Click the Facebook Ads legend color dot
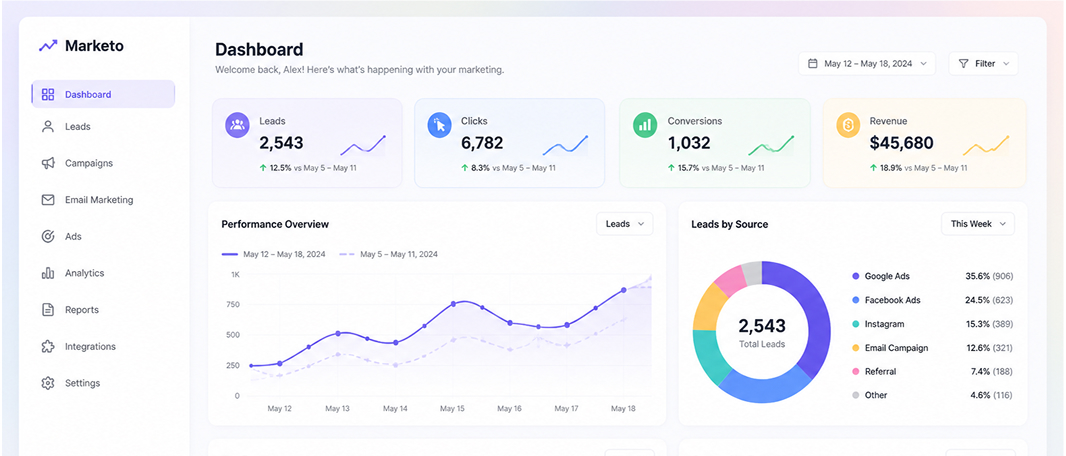Viewport: 1066px width, 456px height. (x=855, y=300)
